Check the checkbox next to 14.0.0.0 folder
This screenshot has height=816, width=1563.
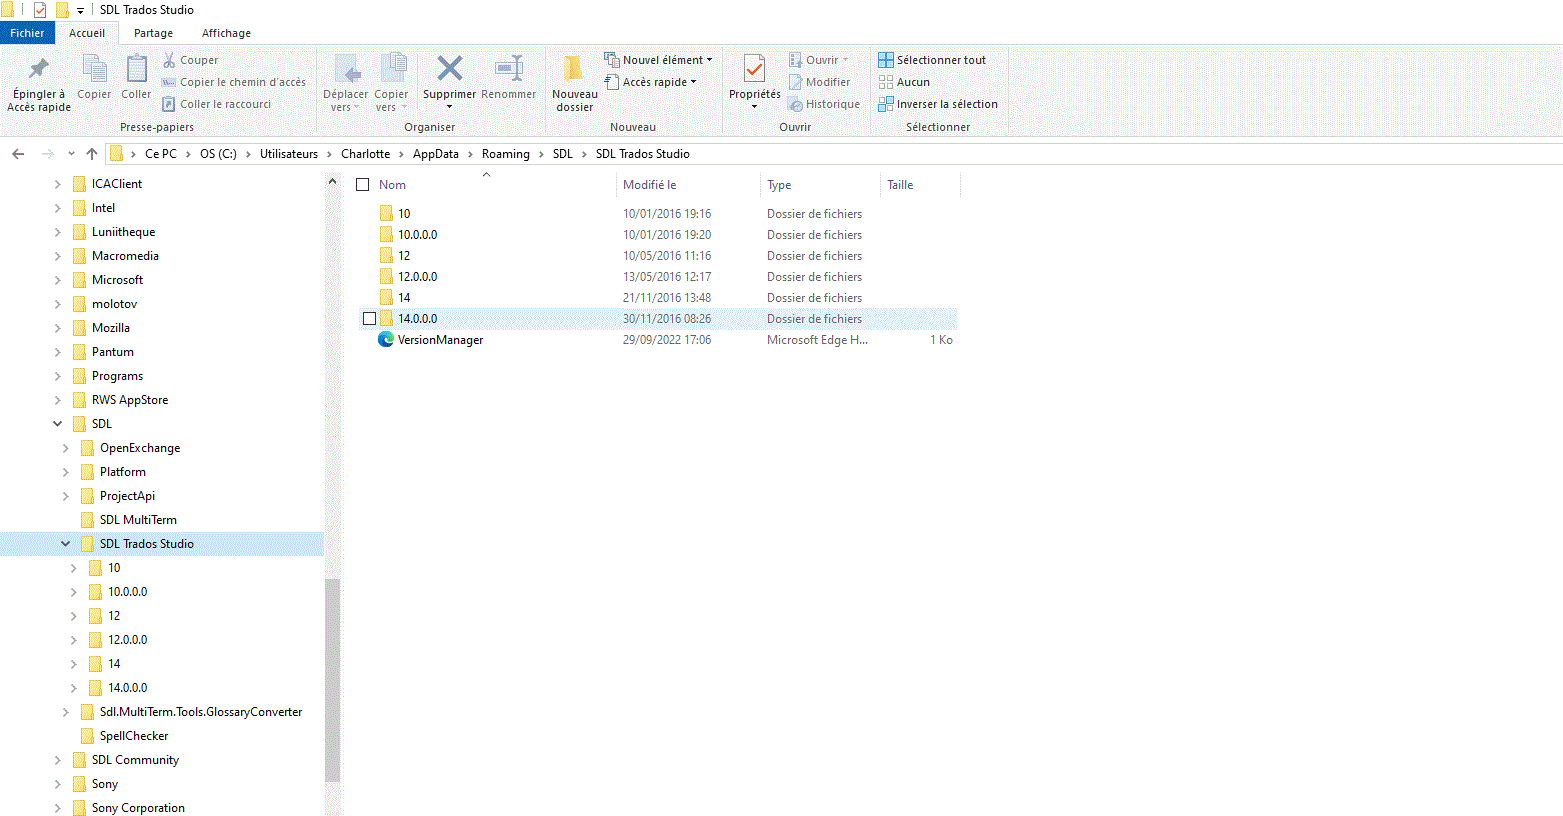click(369, 318)
